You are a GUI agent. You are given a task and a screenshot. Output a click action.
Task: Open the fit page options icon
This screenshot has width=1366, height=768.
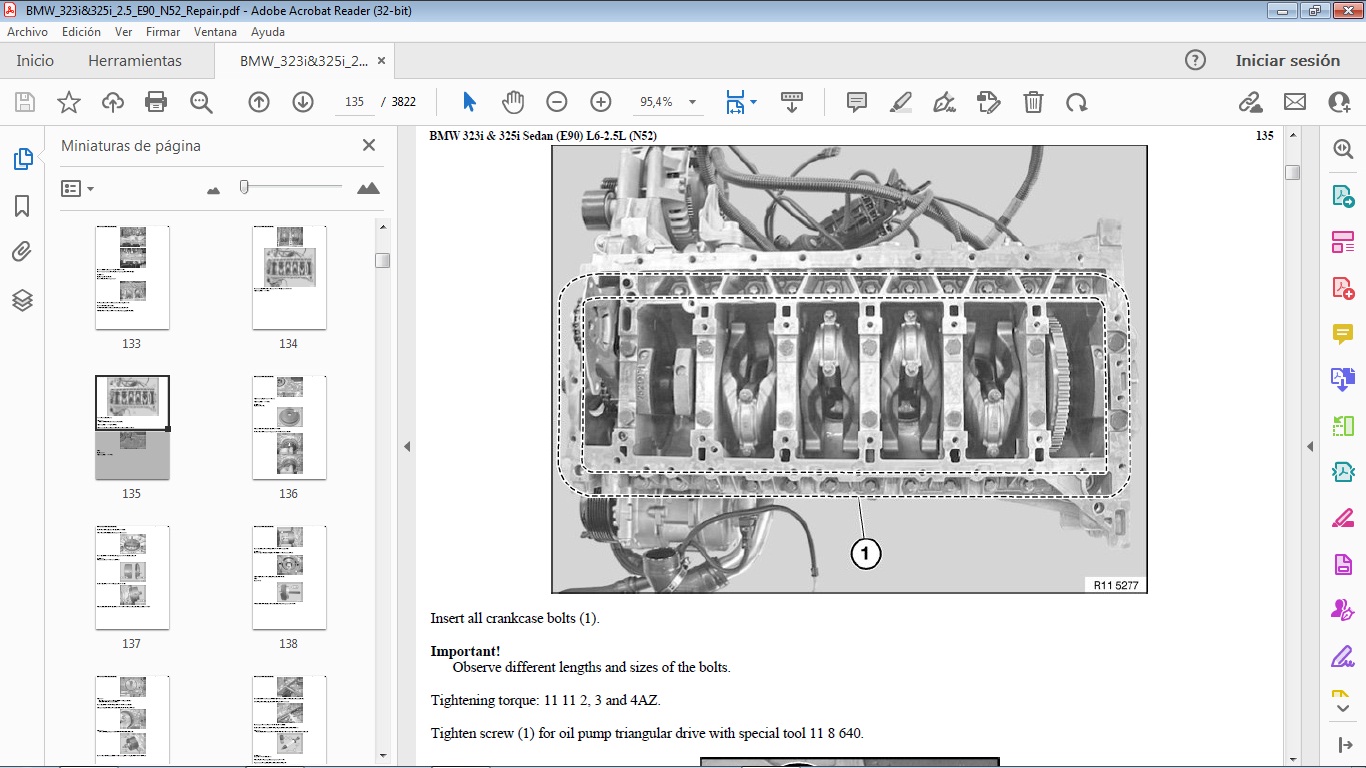[736, 102]
